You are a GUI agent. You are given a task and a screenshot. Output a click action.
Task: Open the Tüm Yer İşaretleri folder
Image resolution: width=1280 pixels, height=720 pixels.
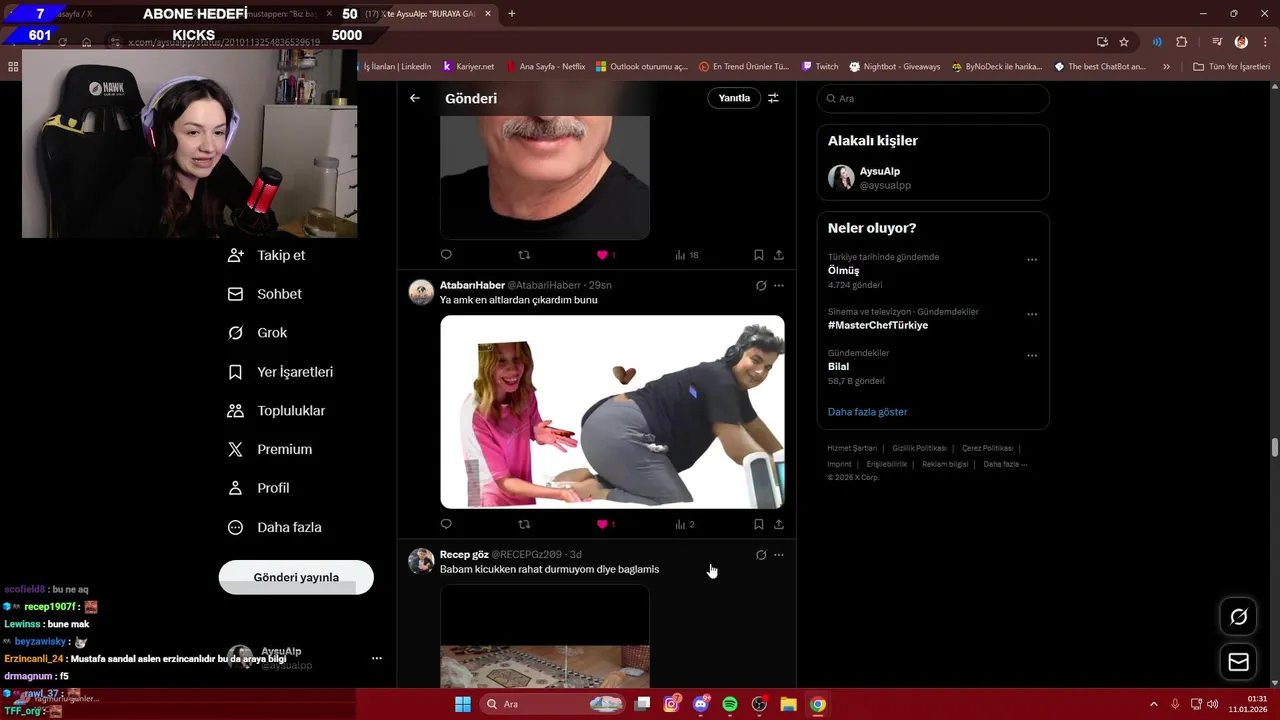1231,67
